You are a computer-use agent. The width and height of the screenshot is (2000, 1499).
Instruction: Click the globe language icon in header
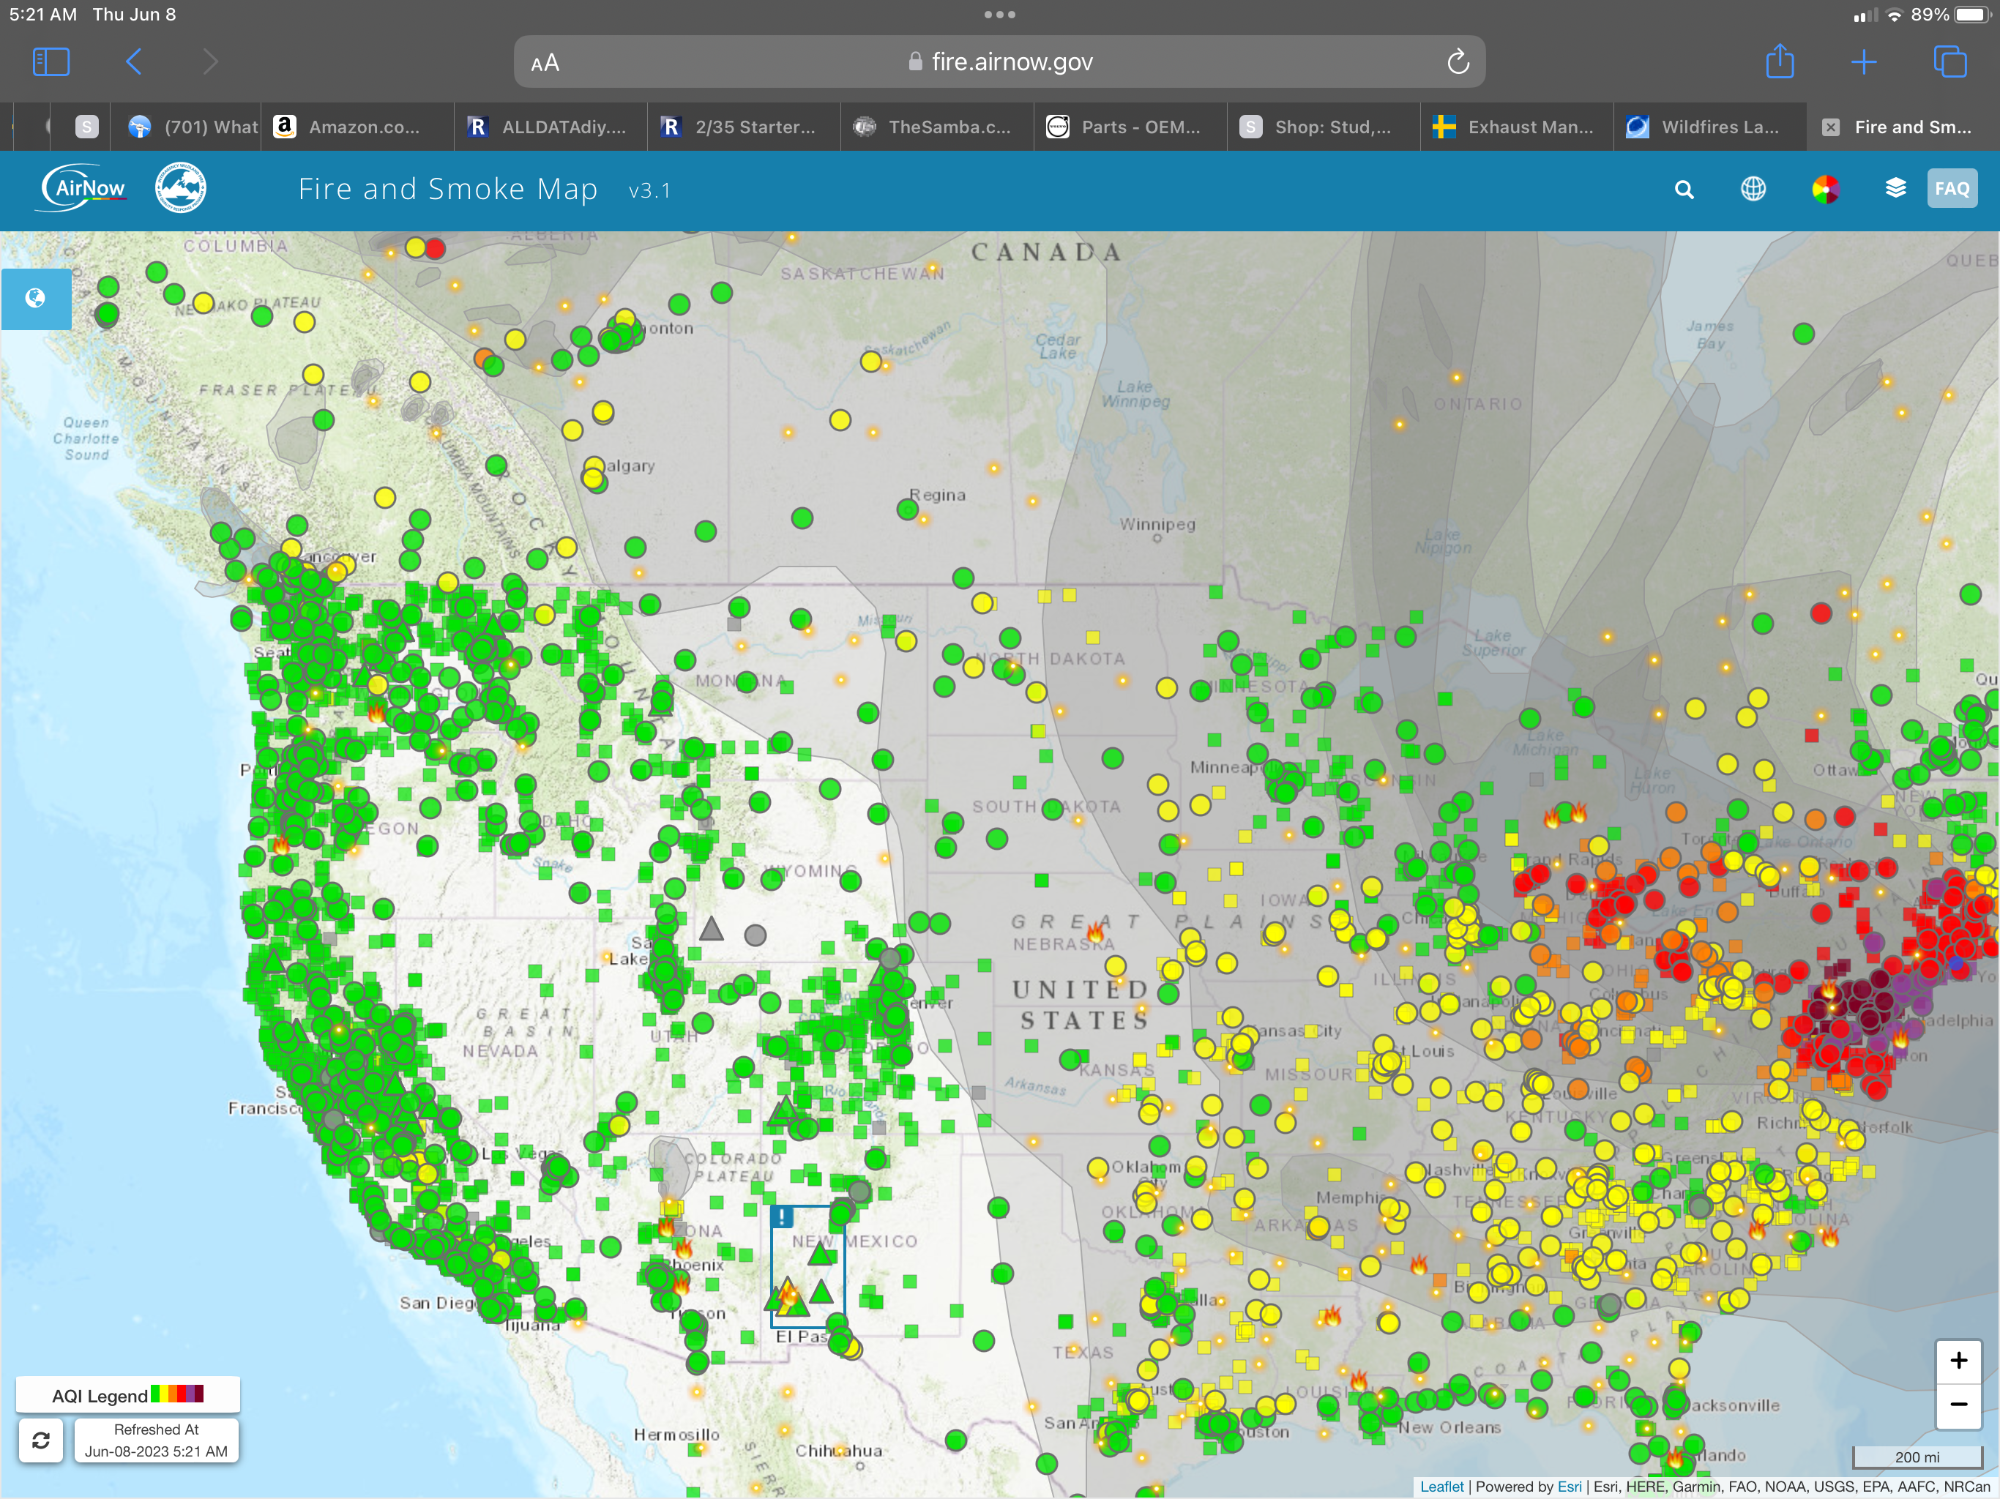(1753, 189)
